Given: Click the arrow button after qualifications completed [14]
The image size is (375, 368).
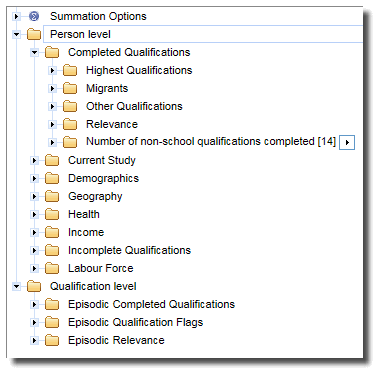Looking at the screenshot, I should click(x=347, y=143).
